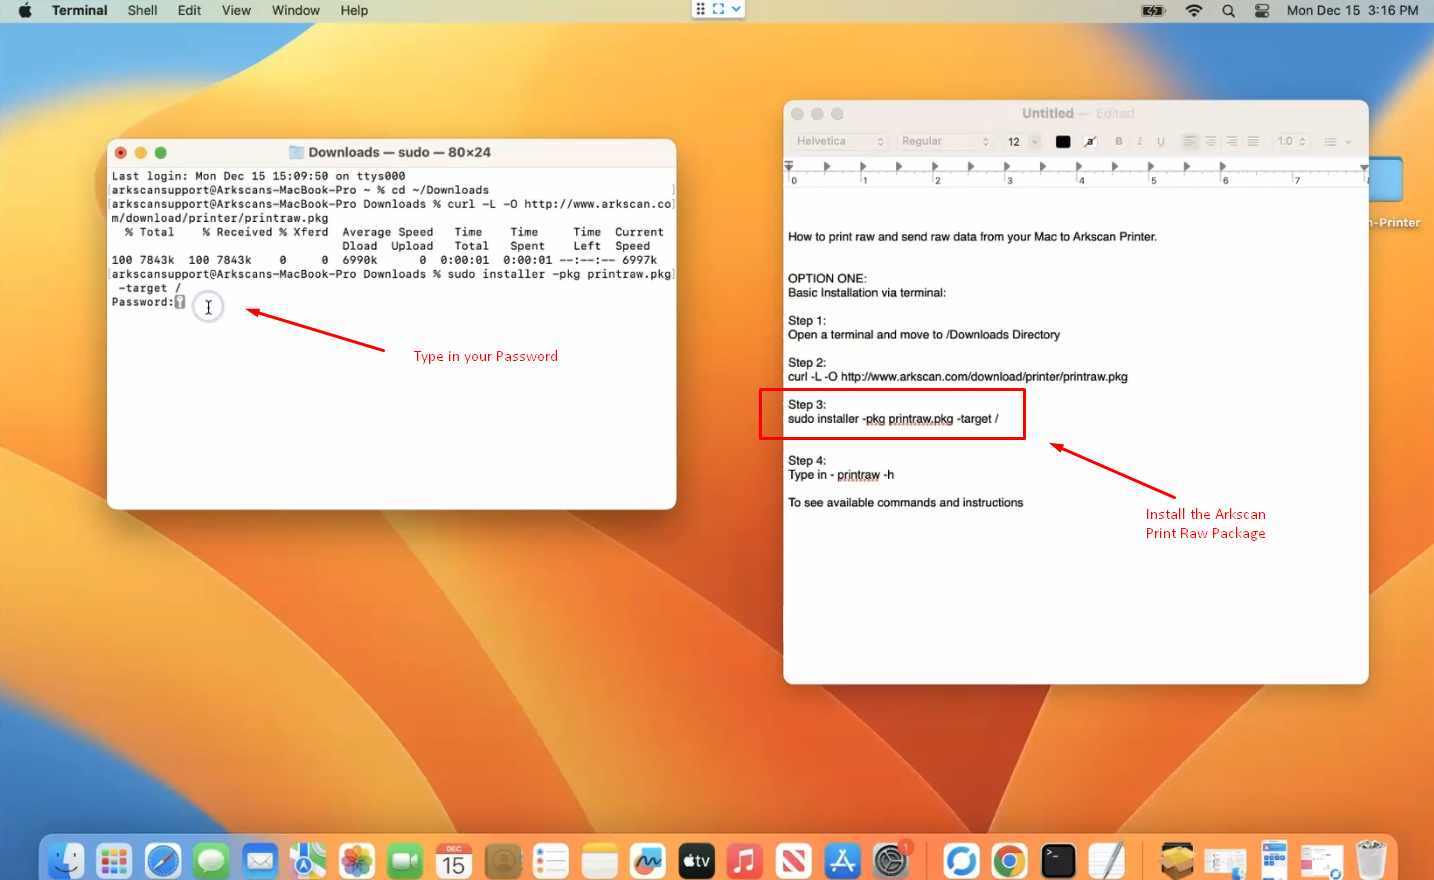Click 'To see available commands and instructions' text
This screenshot has height=880, width=1434.
click(x=905, y=503)
